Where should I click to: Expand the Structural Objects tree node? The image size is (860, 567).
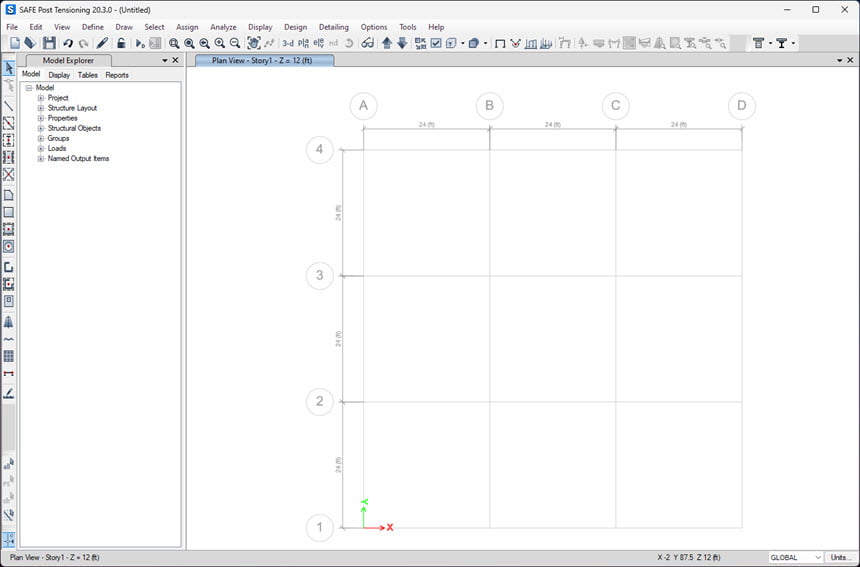point(41,128)
